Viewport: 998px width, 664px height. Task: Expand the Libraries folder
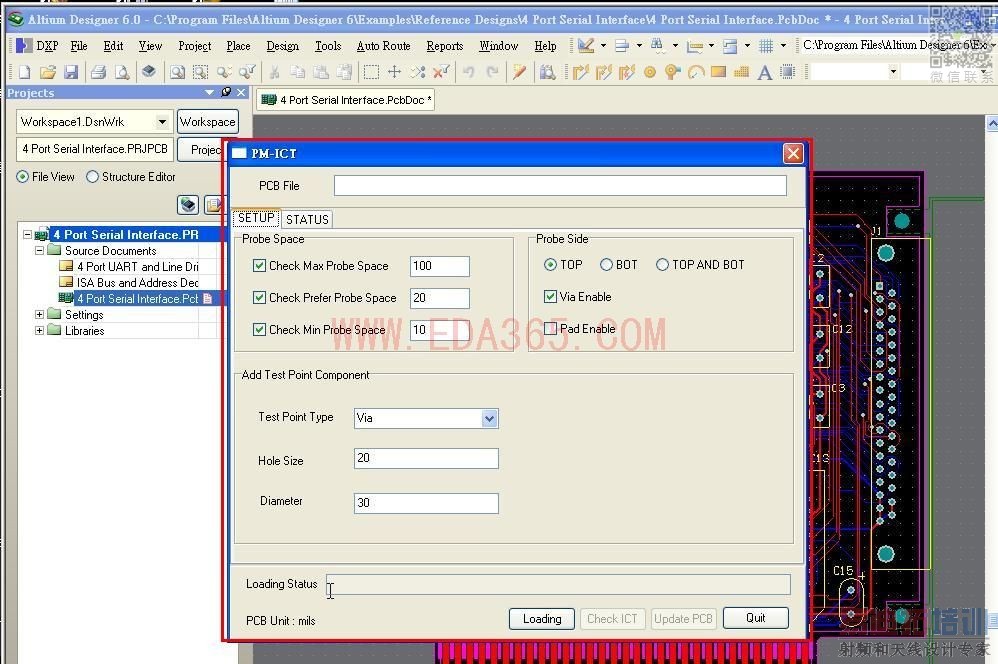[39, 330]
